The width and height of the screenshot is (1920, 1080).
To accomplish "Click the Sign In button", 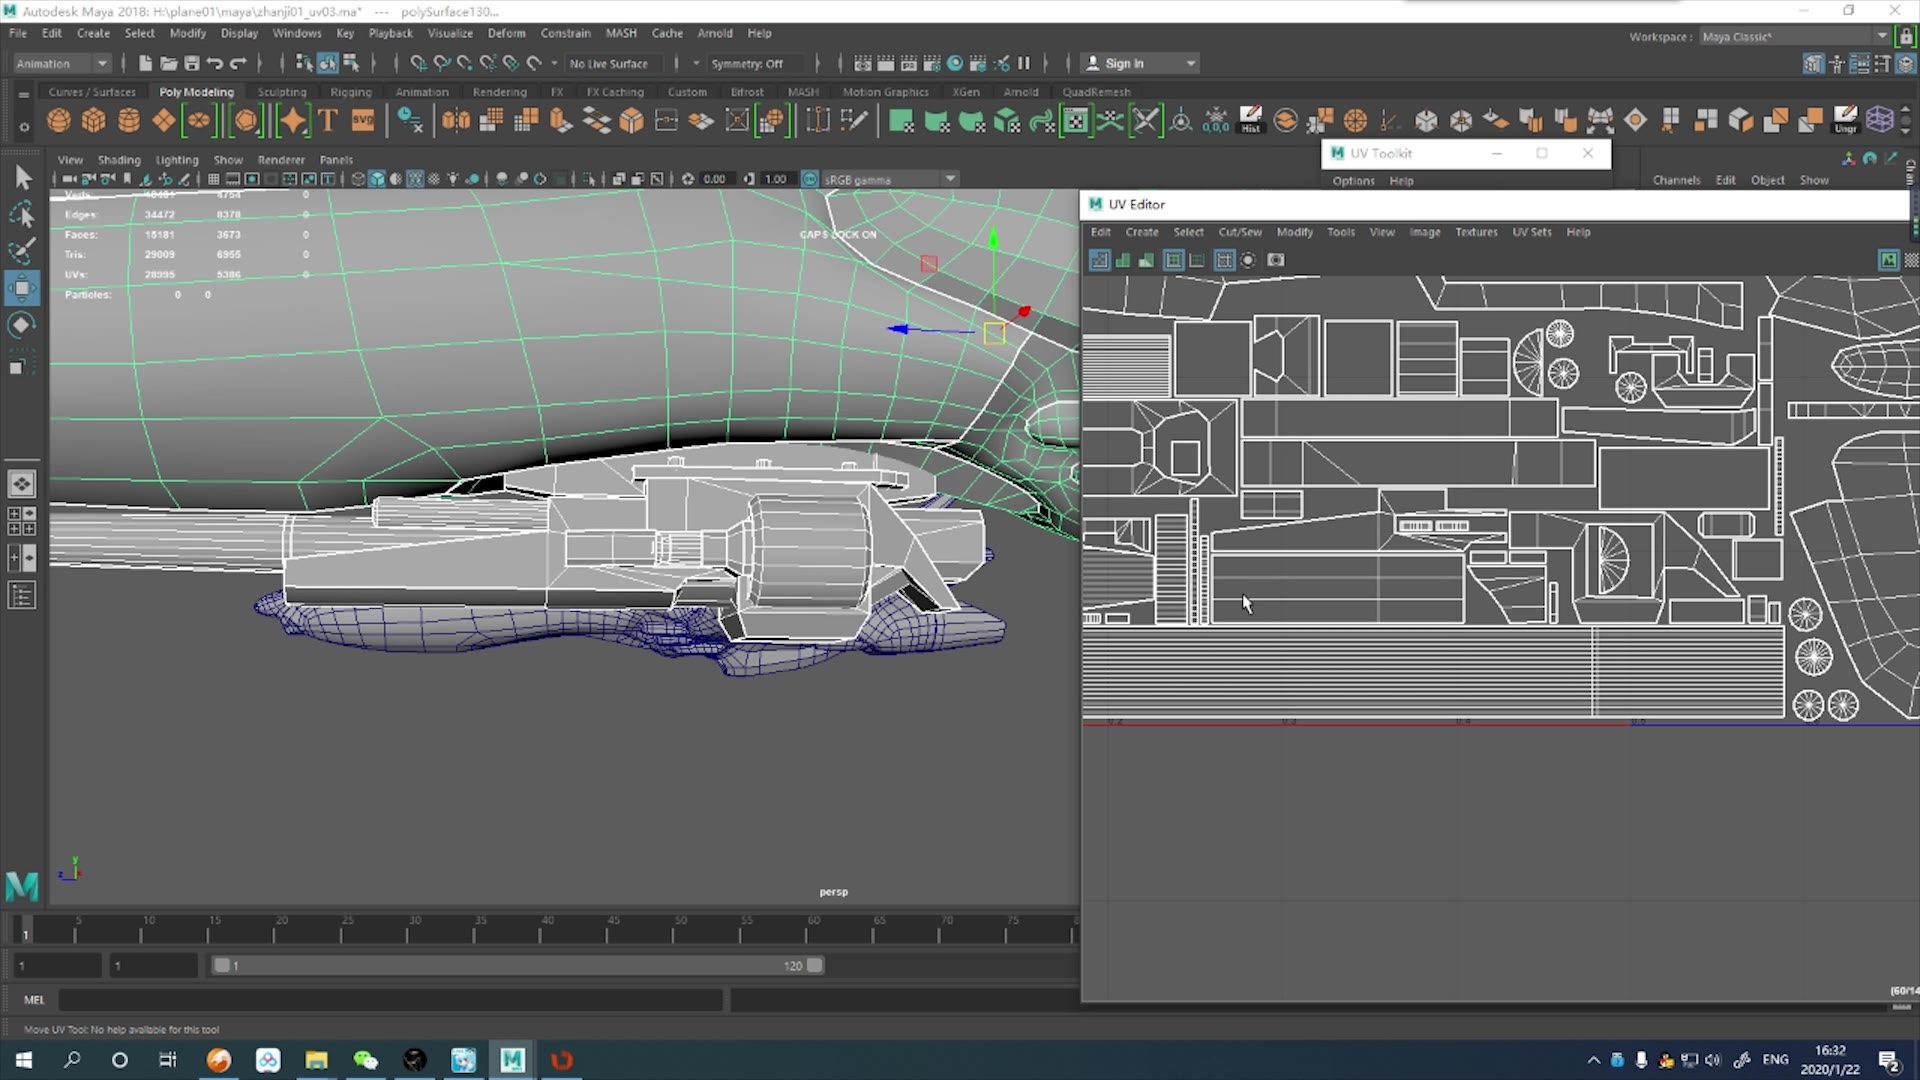I will [x=1124, y=63].
